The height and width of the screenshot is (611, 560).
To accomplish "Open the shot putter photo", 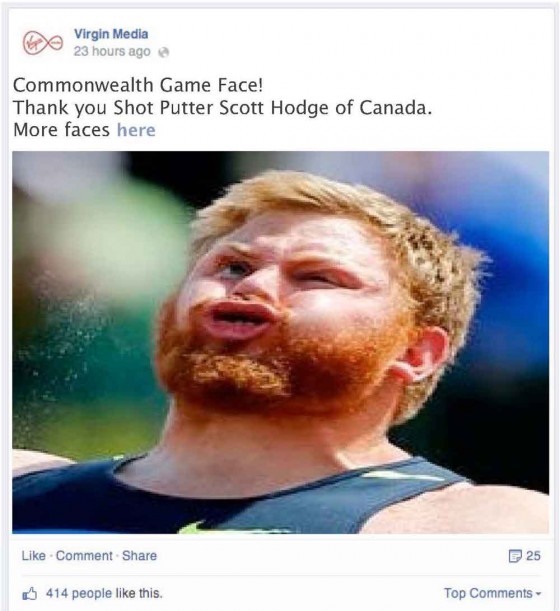I will coord(281,342).
